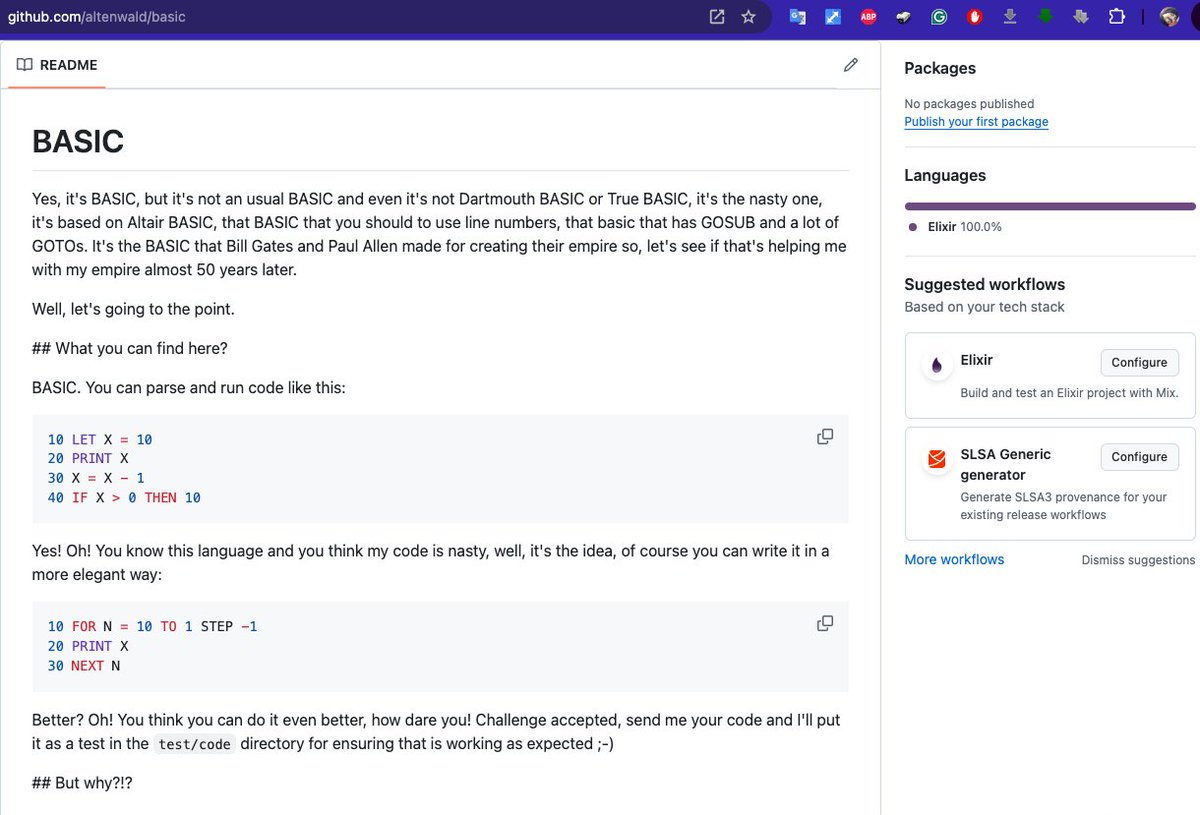Click the green download-arrow extension icon

click(x=1045, y=17)
